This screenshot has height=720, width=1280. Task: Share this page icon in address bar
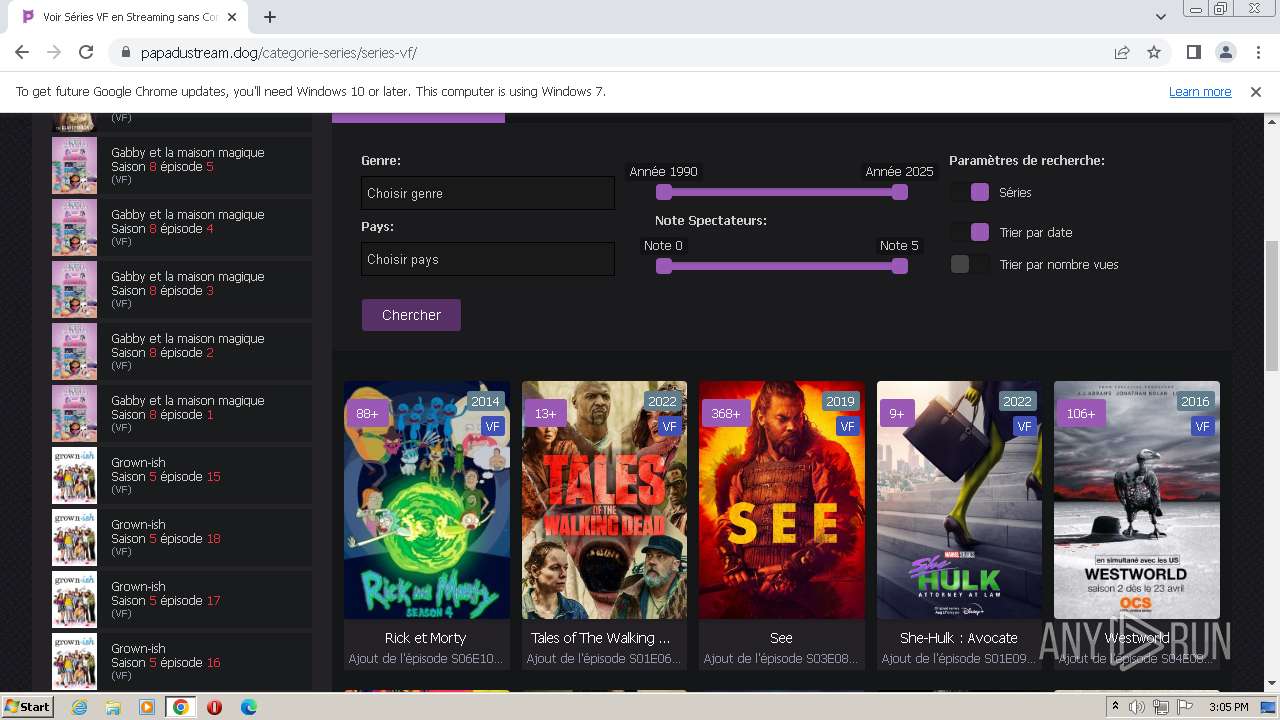1122,52
